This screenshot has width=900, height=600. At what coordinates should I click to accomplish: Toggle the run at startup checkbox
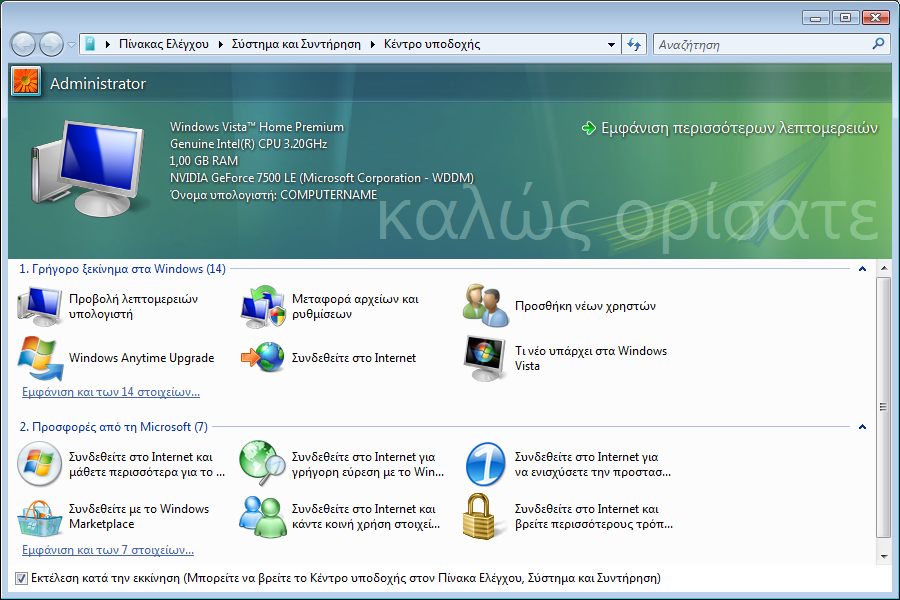click(x=21, y=578)
